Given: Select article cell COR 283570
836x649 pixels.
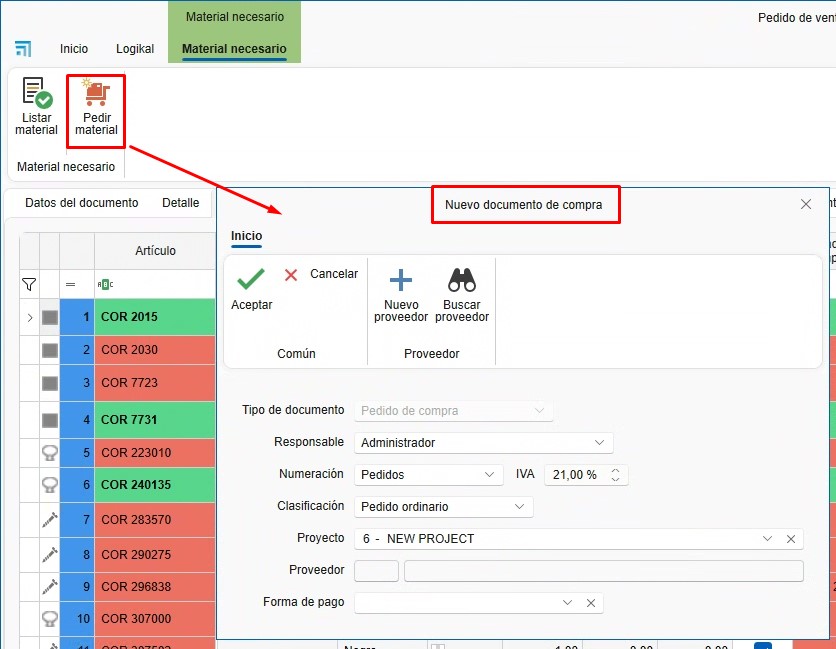Looking at the screenshot, I should [x=155, y=519].
